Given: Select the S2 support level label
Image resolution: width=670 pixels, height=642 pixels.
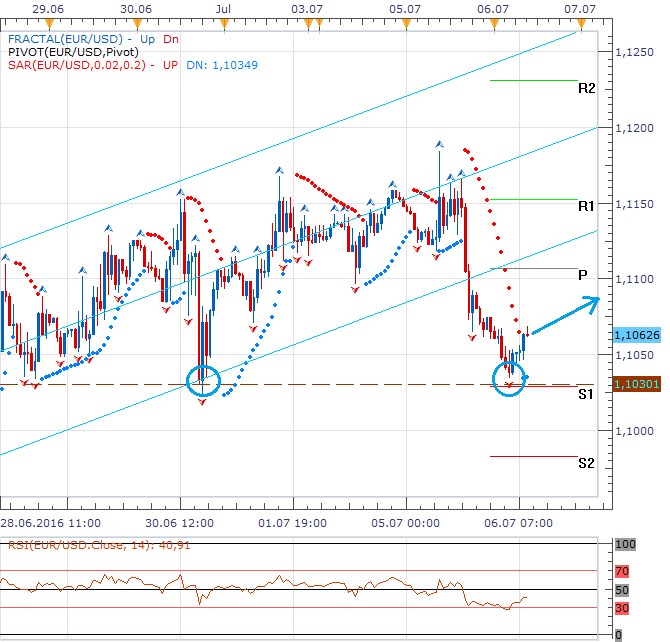Looking at the screenshot, I should tap(586, 463).
